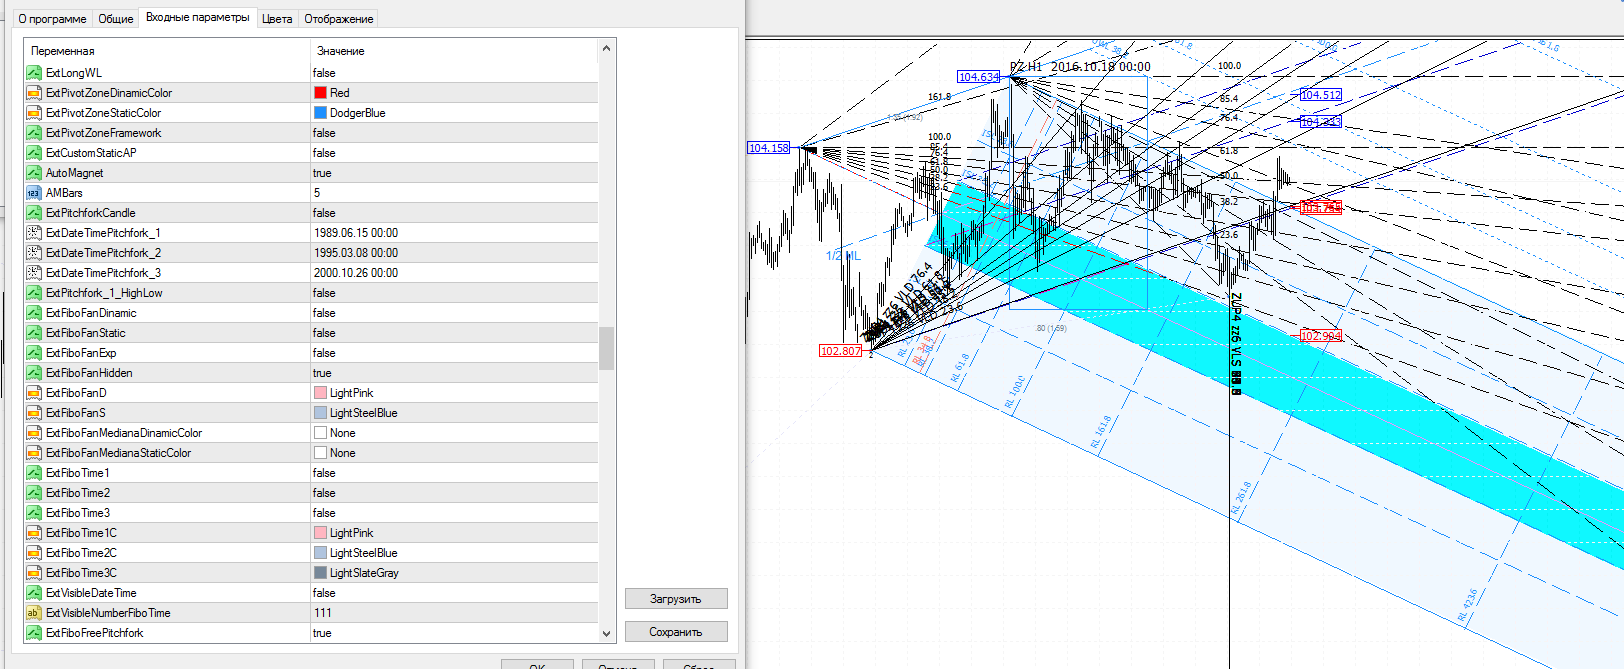
Task: Click the parameter list scroll-down arrow
Action: point(606,633)
